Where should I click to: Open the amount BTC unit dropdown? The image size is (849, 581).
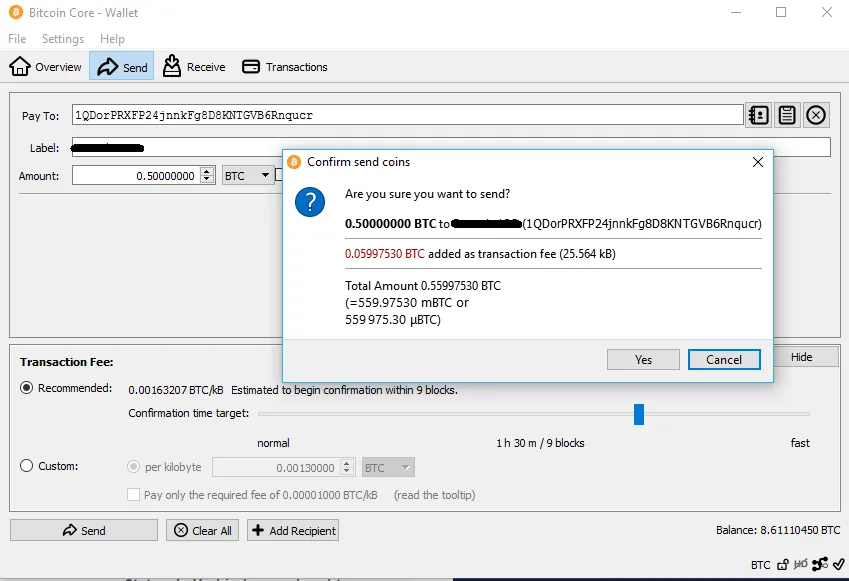click(247, 175)
